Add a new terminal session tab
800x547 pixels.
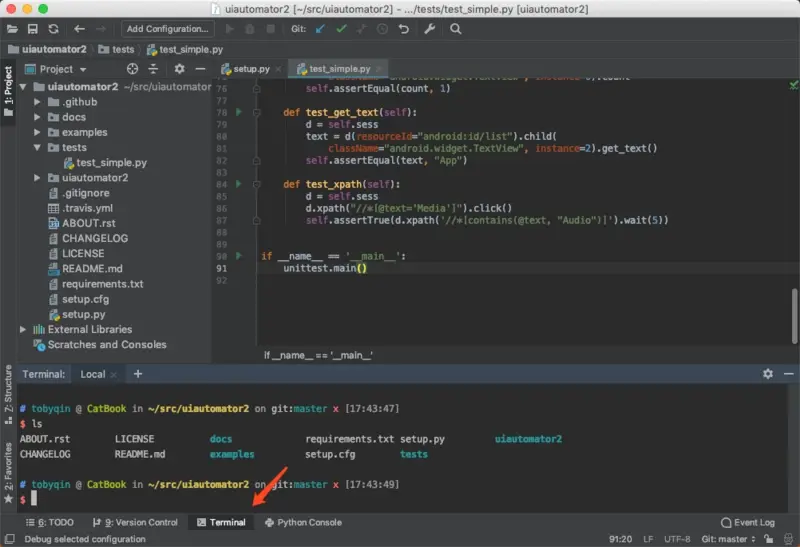(x=138, y=374)
